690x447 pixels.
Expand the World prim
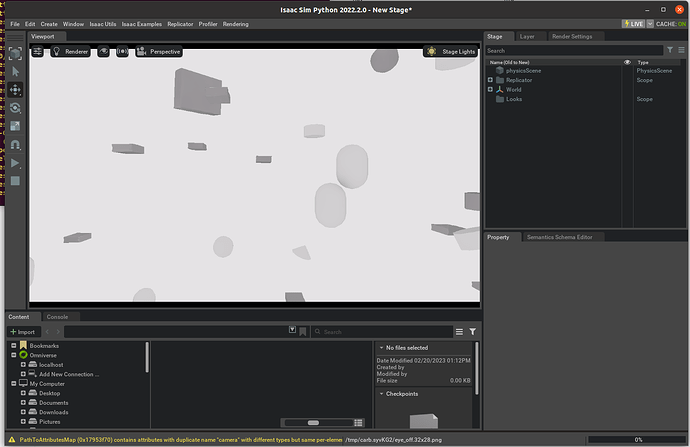point(490,89)
